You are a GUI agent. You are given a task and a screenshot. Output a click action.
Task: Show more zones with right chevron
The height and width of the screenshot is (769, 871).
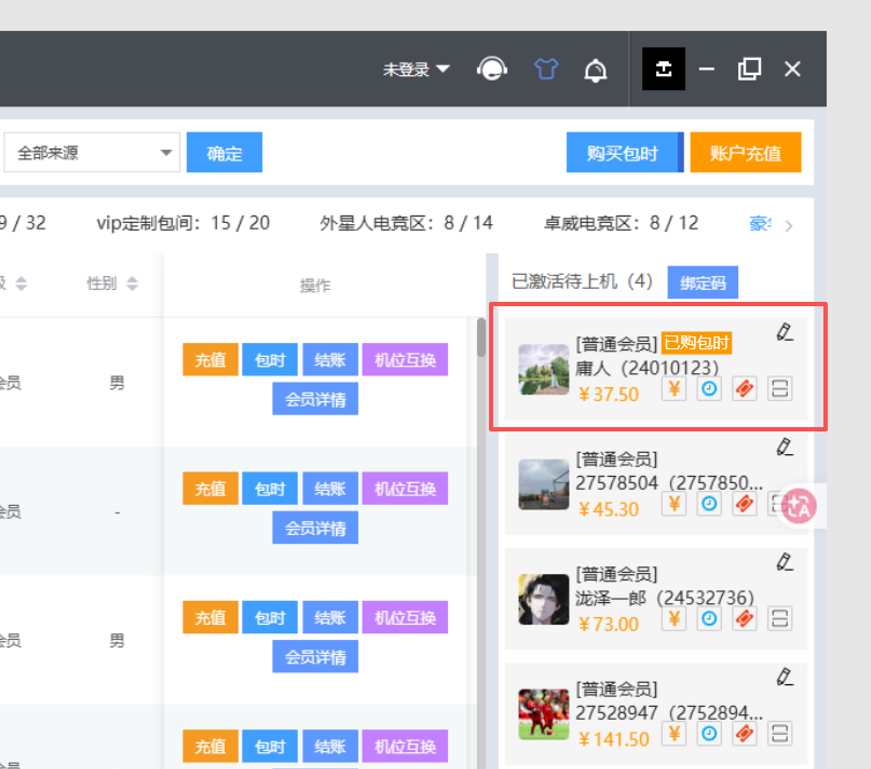point(789,226)
